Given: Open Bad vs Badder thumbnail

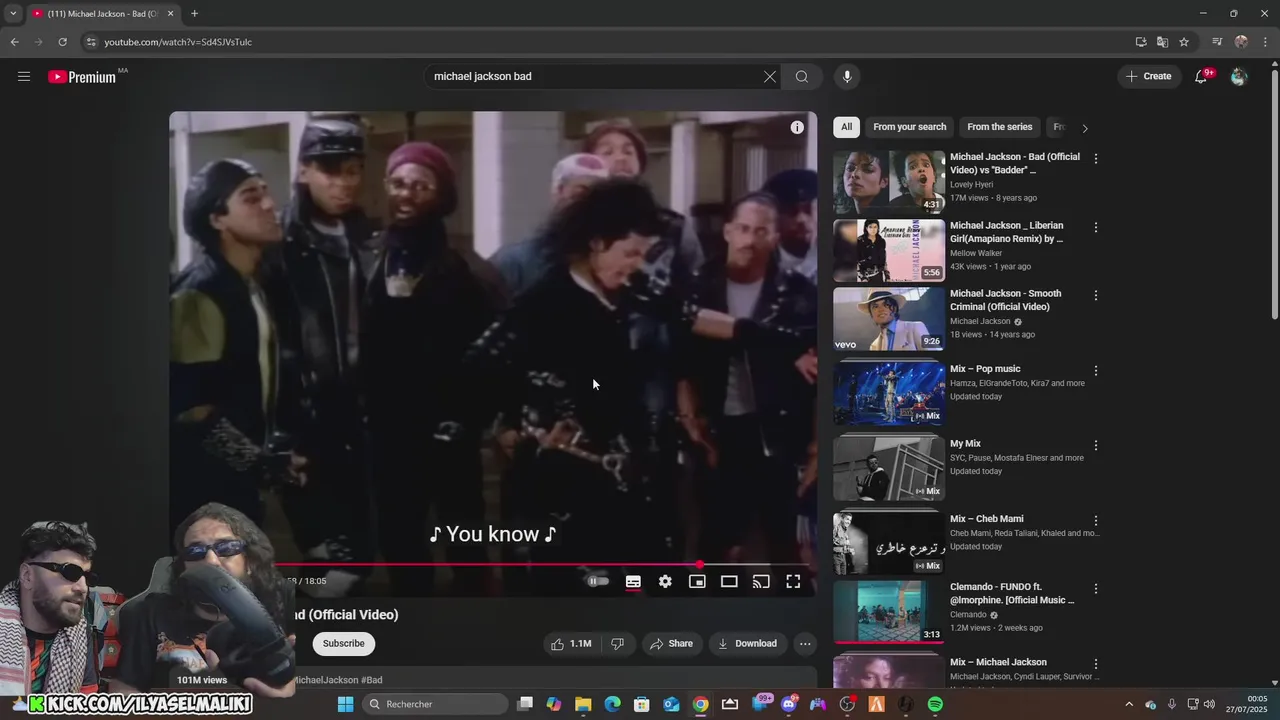Looking at the screenshot, I should tap(889, 182).
